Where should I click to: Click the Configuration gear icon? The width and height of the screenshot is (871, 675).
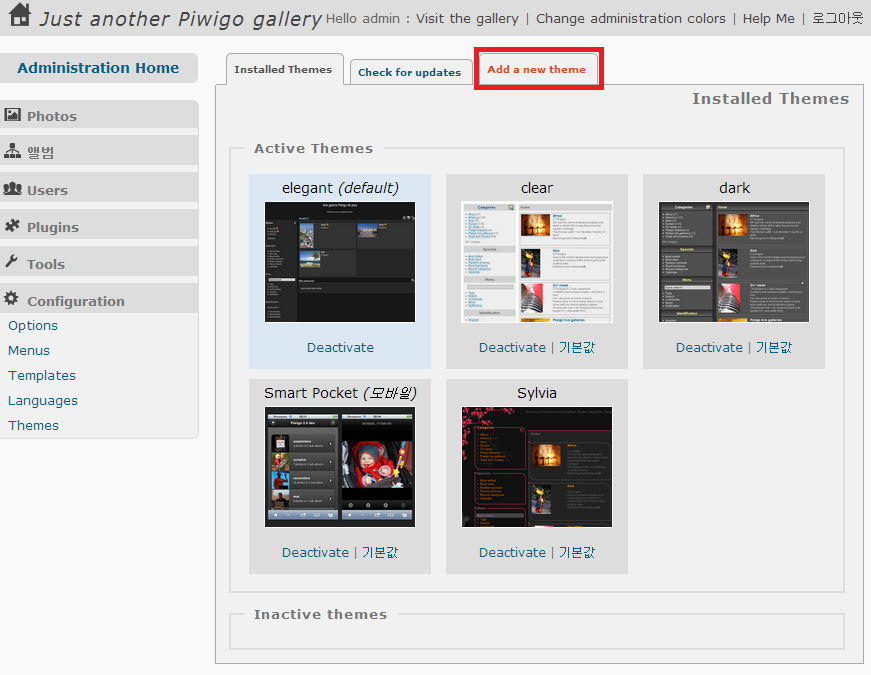pos(12,299)
